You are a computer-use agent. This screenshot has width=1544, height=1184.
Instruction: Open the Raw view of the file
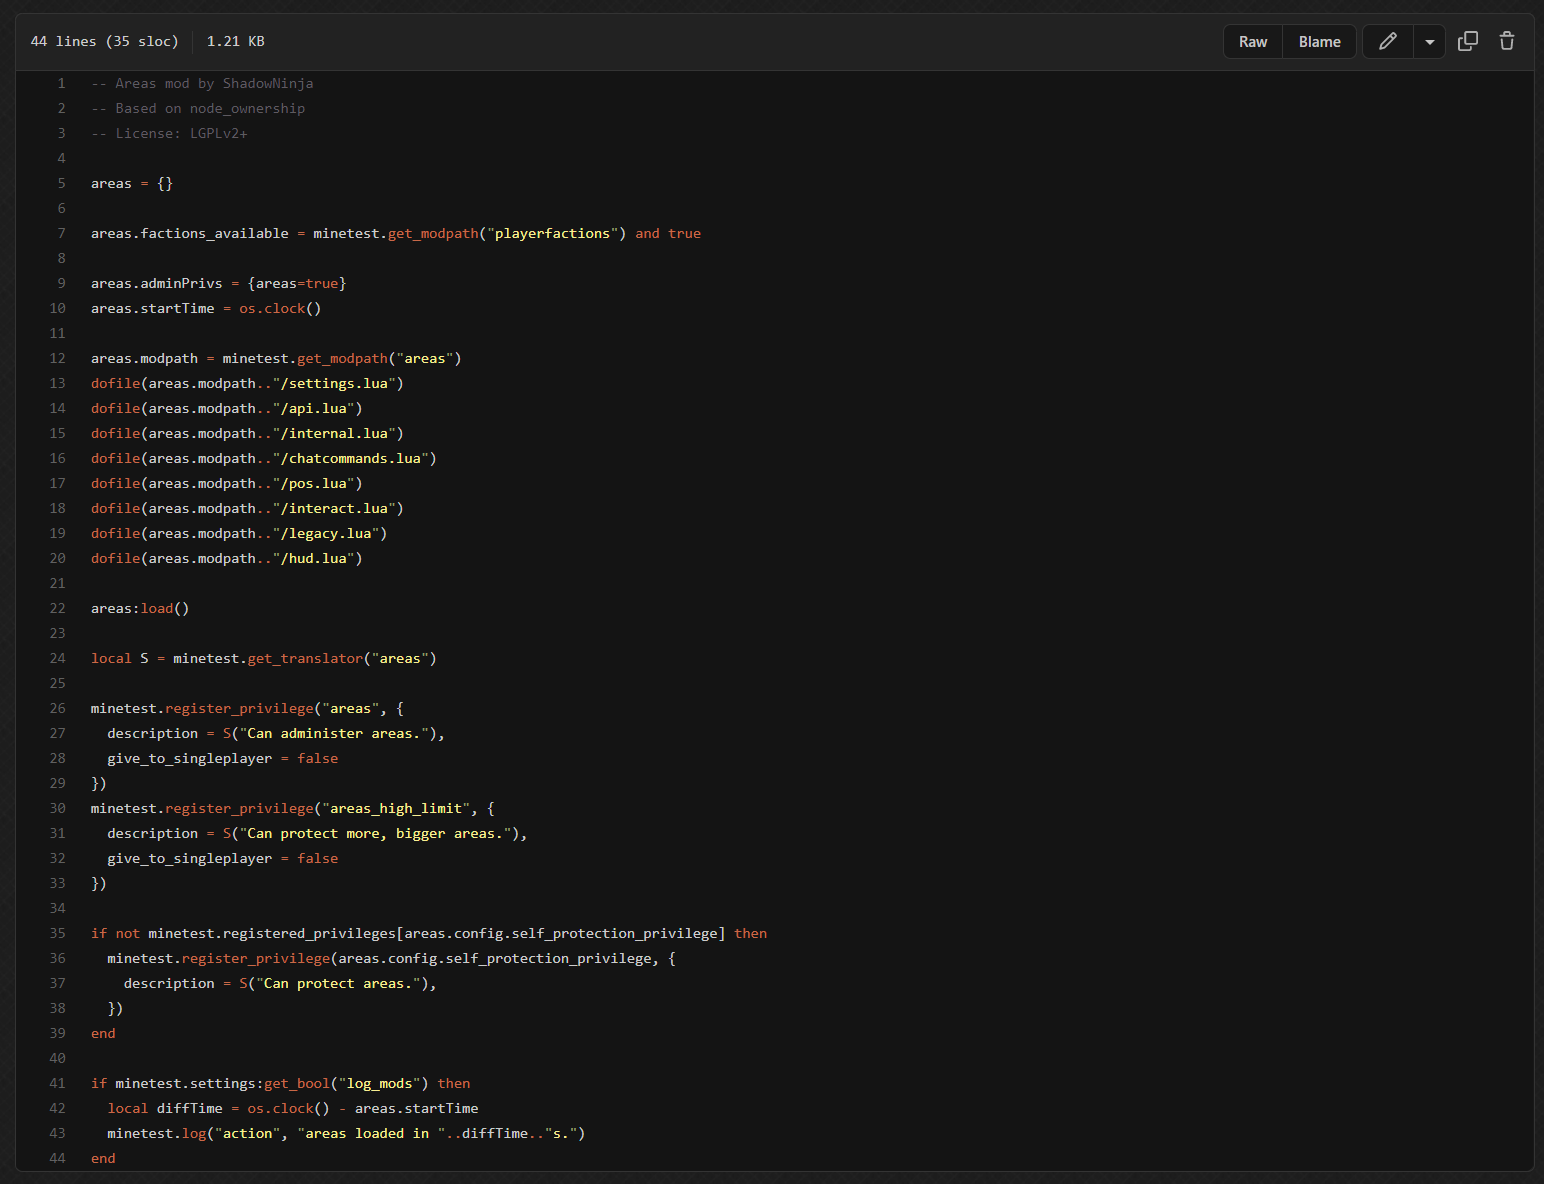pos(1252,42)
